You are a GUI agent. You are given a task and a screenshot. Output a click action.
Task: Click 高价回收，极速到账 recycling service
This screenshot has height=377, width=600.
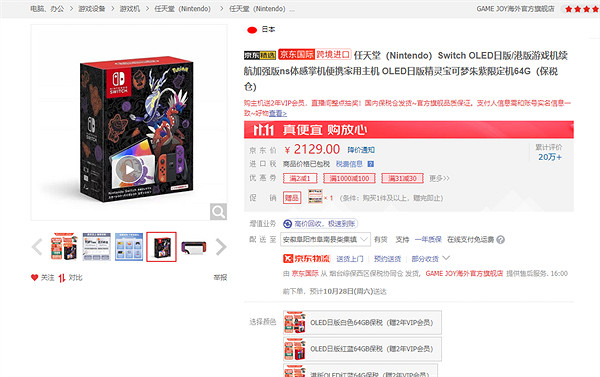tap(320, 224)
